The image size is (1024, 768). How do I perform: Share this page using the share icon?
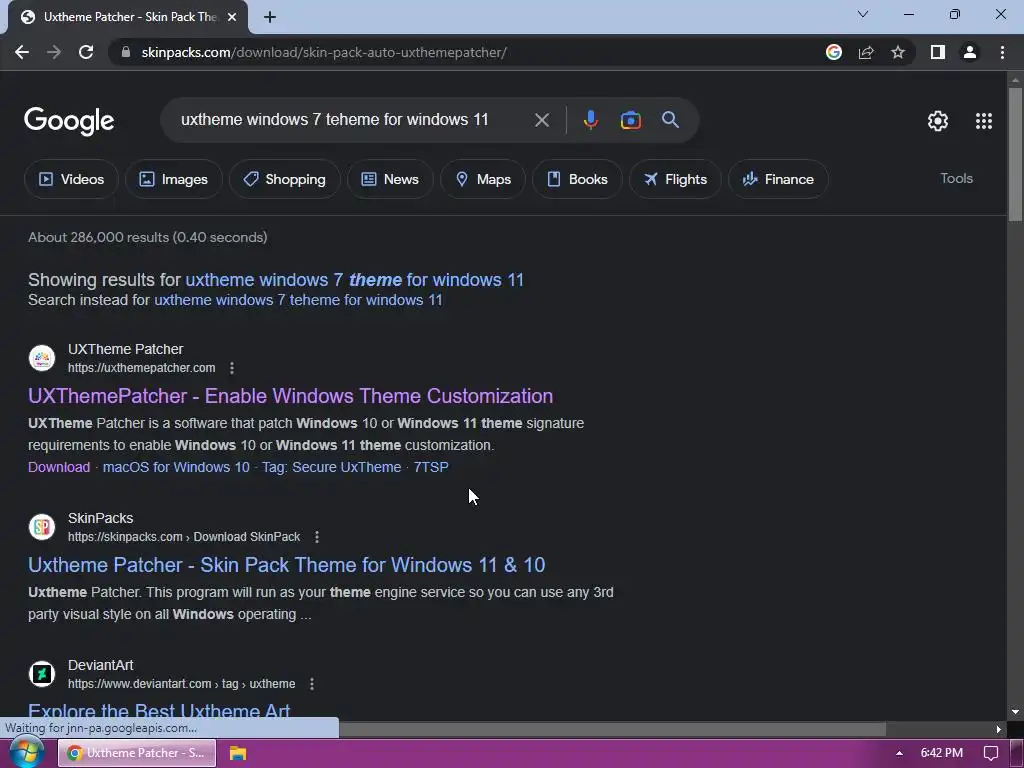(x=866, y=52)
